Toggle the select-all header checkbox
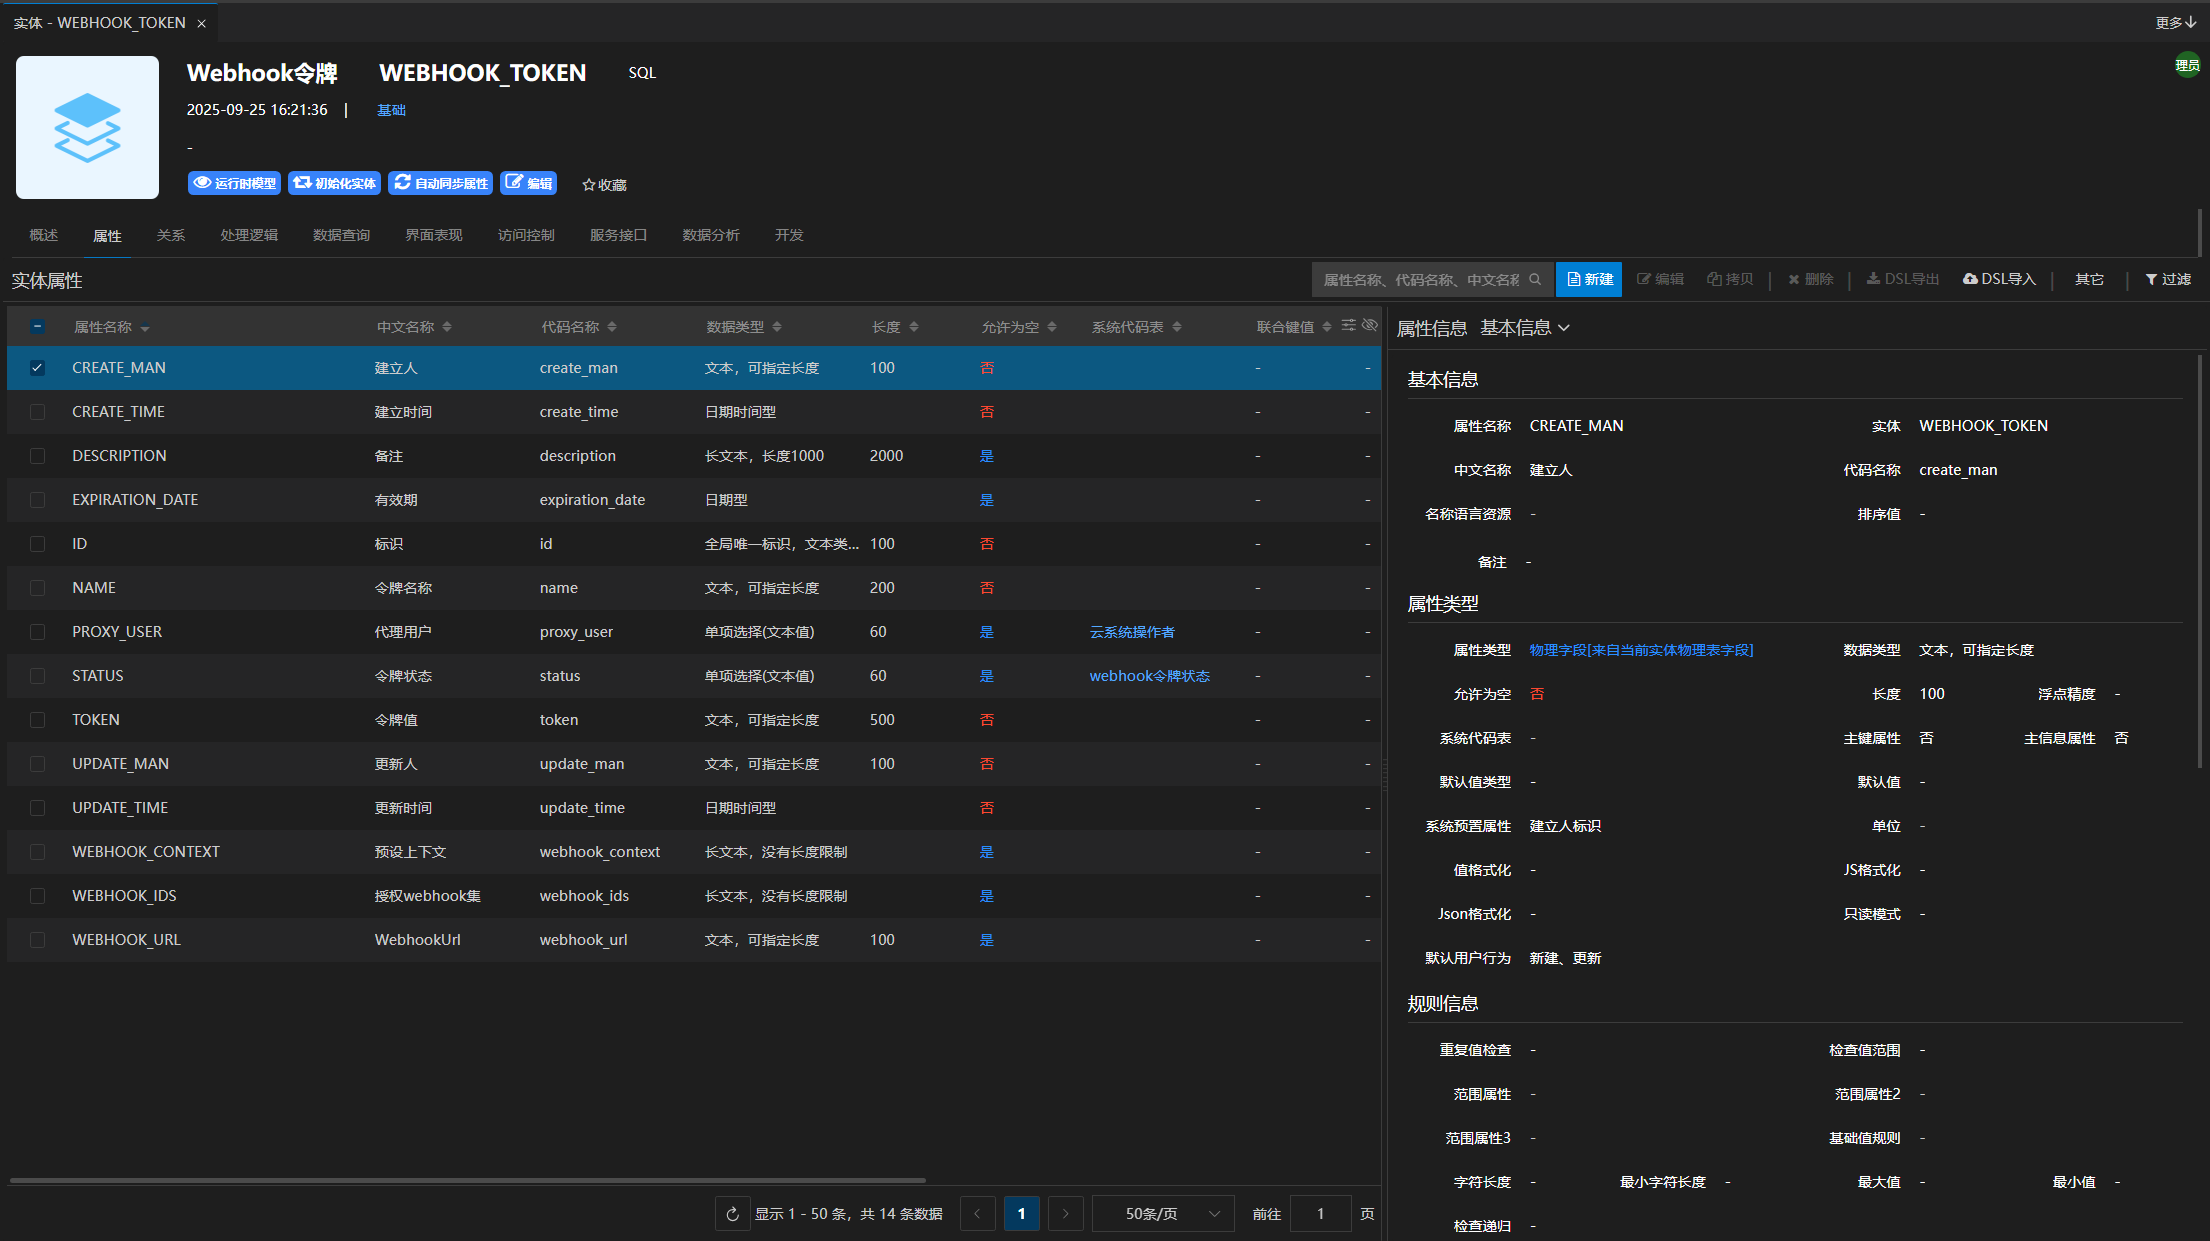Screen dimensions: 2210x1241 click(37, 327)
